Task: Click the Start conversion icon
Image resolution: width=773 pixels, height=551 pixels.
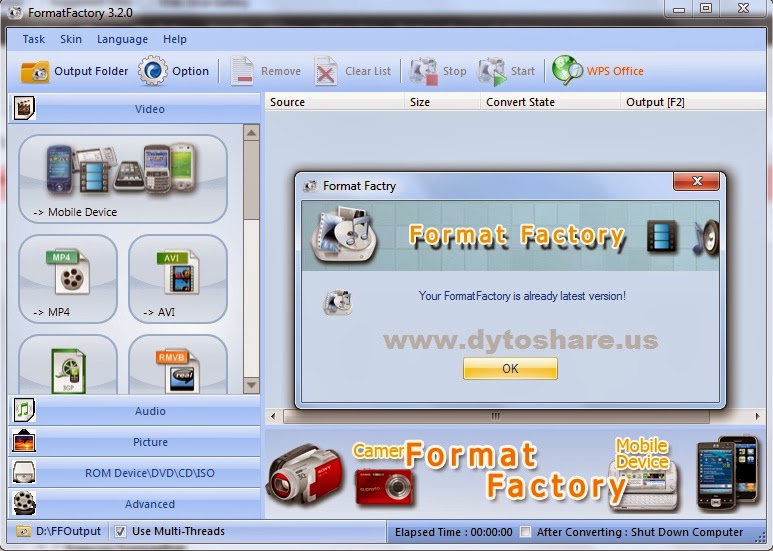Action: tap(492, 71)
